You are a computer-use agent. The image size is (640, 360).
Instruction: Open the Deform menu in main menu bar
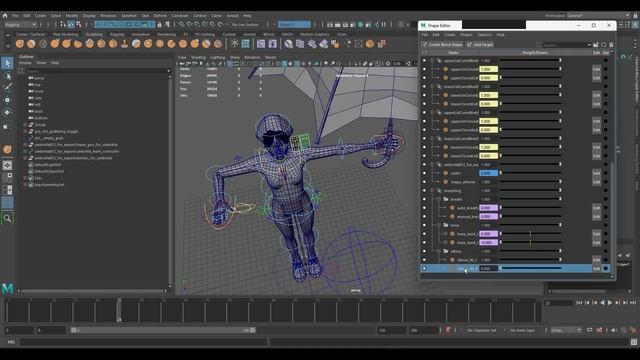click(160, 16)
